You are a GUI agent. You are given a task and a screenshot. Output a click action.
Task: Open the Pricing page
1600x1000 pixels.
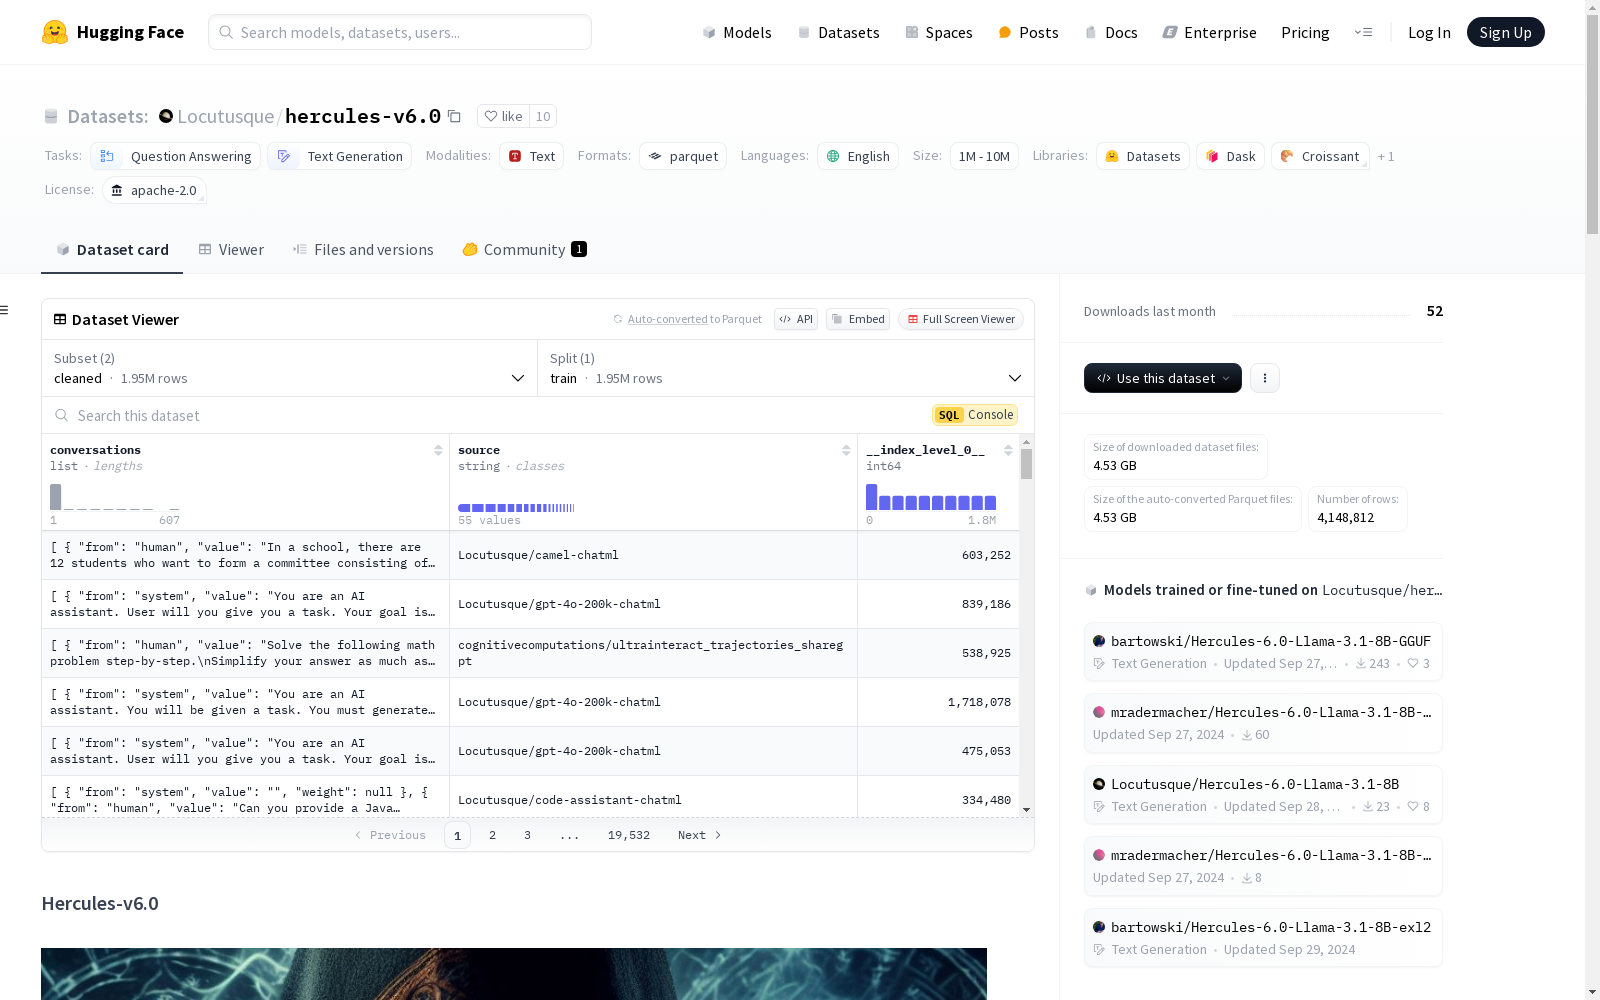pyautogui.click(x=1305, y=32)
